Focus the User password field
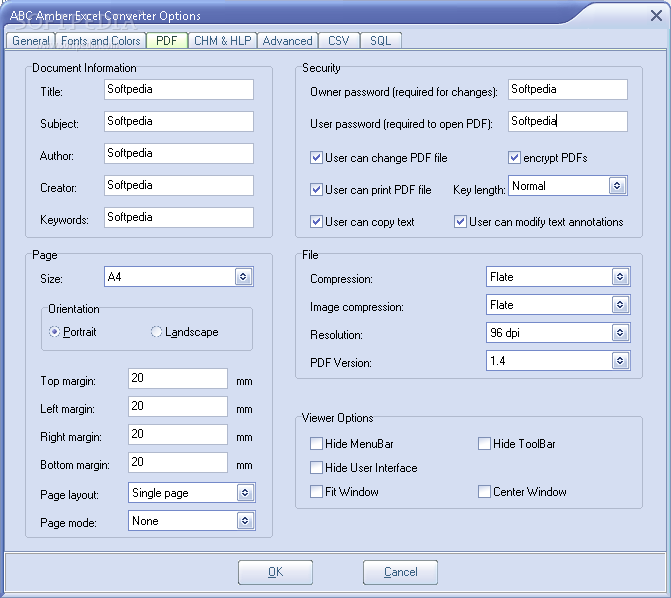The image size is (671, 598). point(568,122)
